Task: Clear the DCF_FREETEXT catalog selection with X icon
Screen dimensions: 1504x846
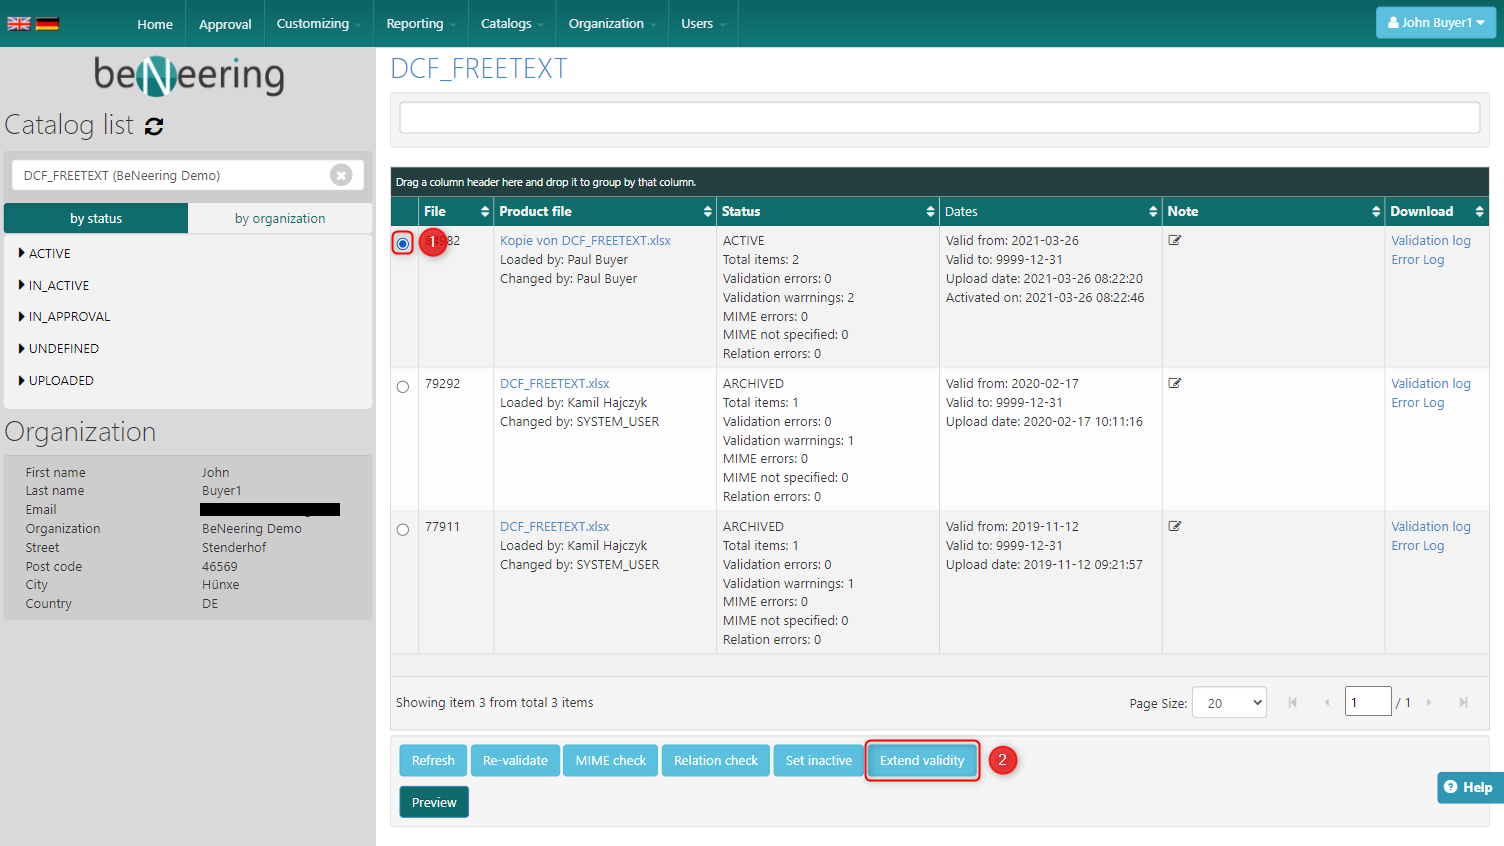Action: click(x=341, y=175)
